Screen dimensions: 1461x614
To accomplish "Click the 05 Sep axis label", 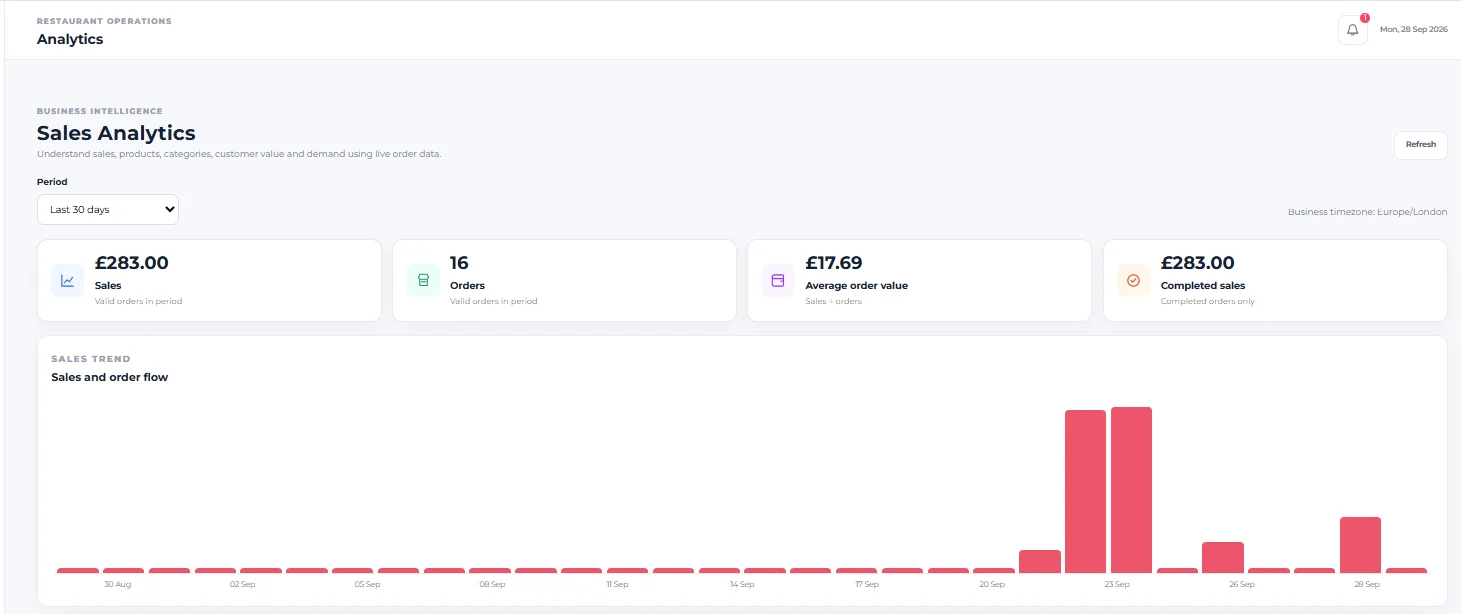I will pos(367,584).
